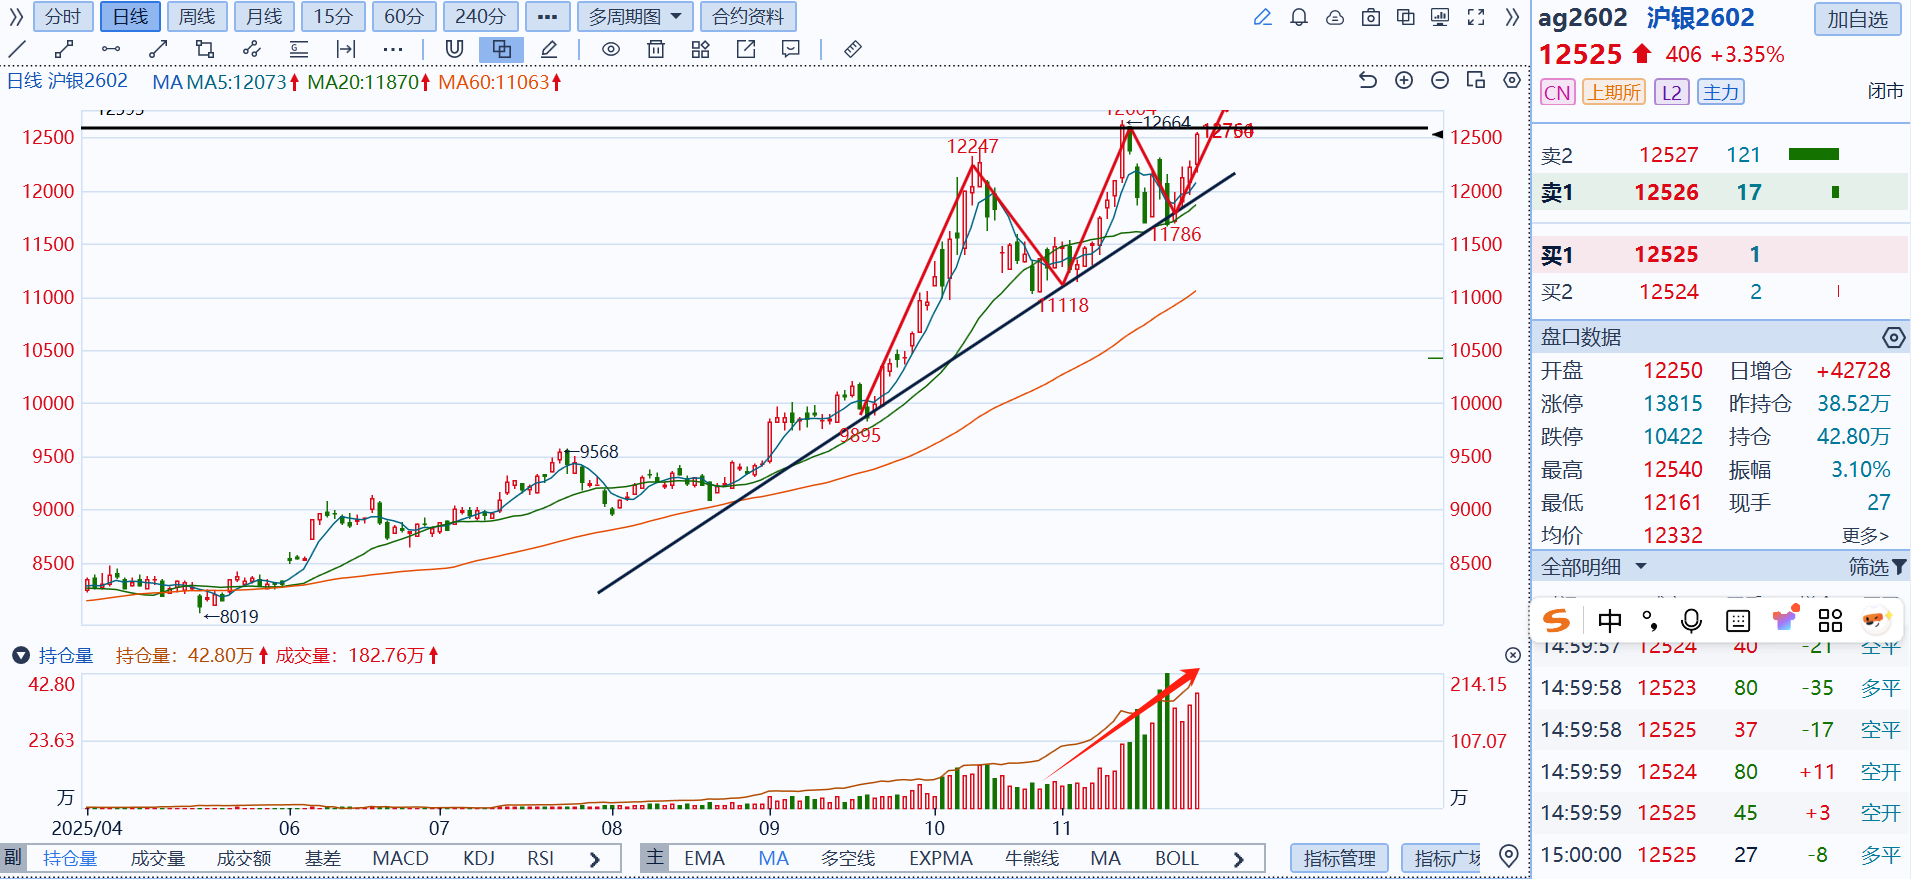This screenshot has height=879, width=1911.
Task: Zoom in on the chart with the plus icon
Action: click(1404, 80)
